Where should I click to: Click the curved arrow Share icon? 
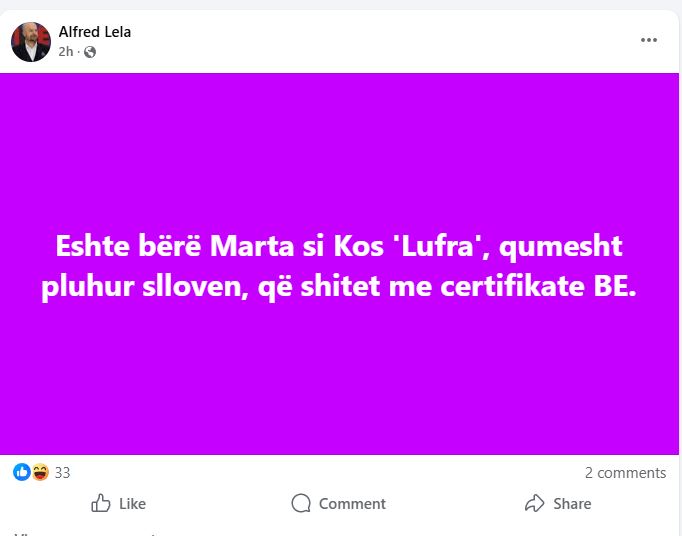pyautogui.click(x=535, y=503)
